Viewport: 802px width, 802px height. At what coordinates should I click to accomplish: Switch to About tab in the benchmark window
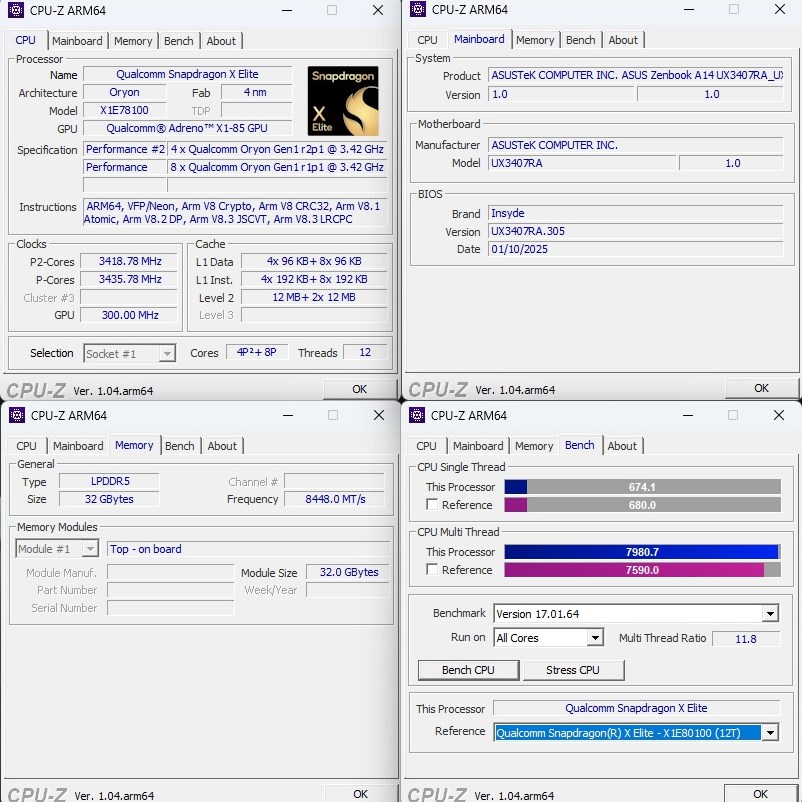point(622,446)
